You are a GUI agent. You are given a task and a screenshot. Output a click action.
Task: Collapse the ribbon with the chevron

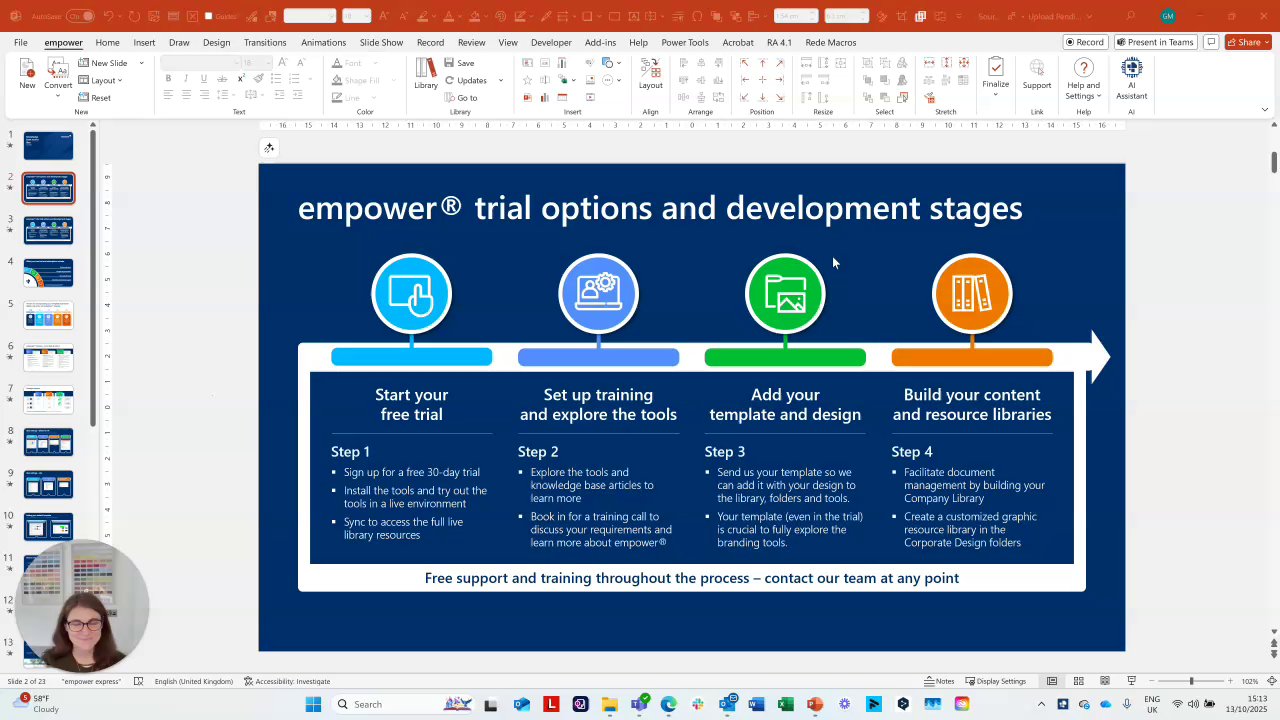(1265, 110)
